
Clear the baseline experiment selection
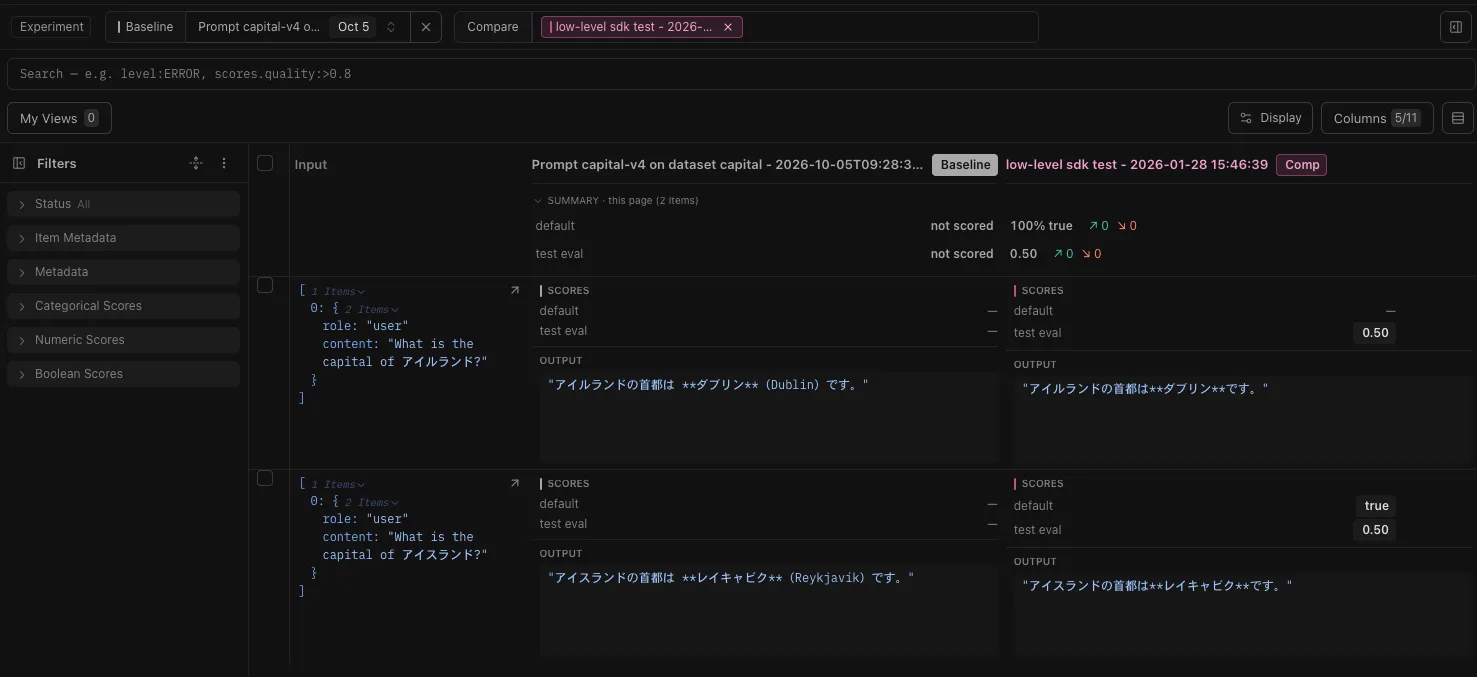point(425,27)
